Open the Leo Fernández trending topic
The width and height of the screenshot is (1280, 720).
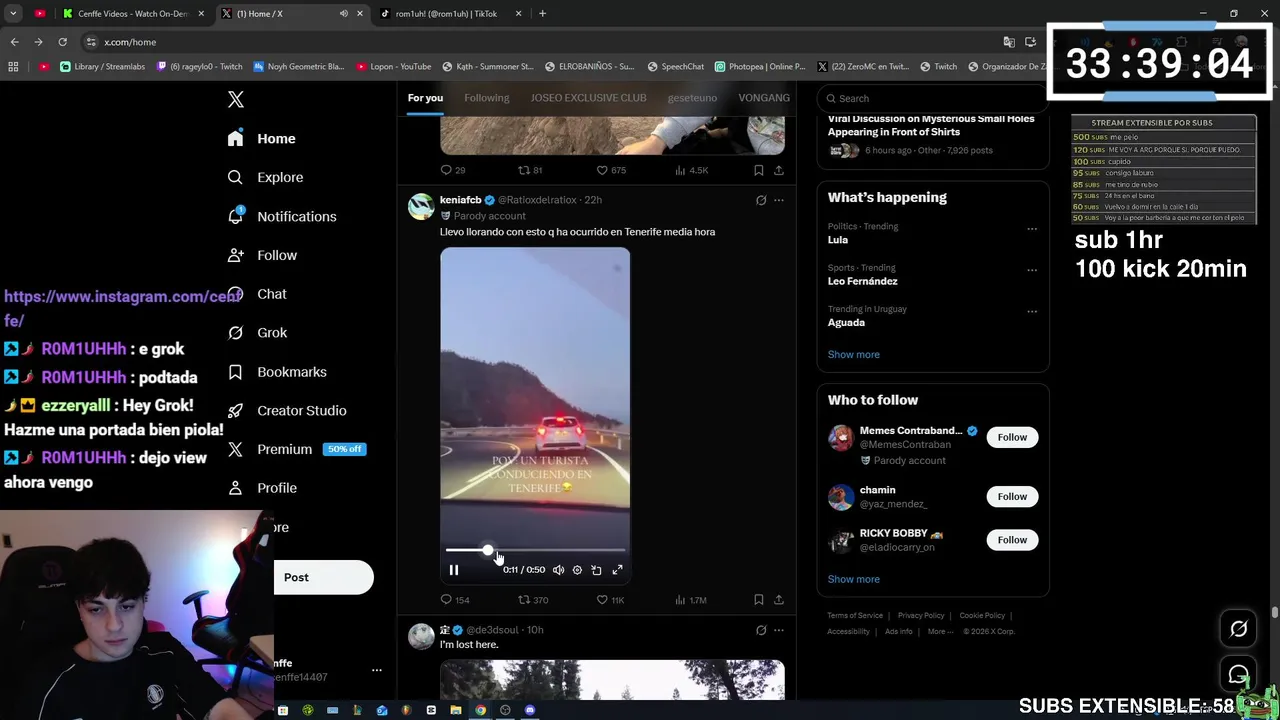coord(862,281)
